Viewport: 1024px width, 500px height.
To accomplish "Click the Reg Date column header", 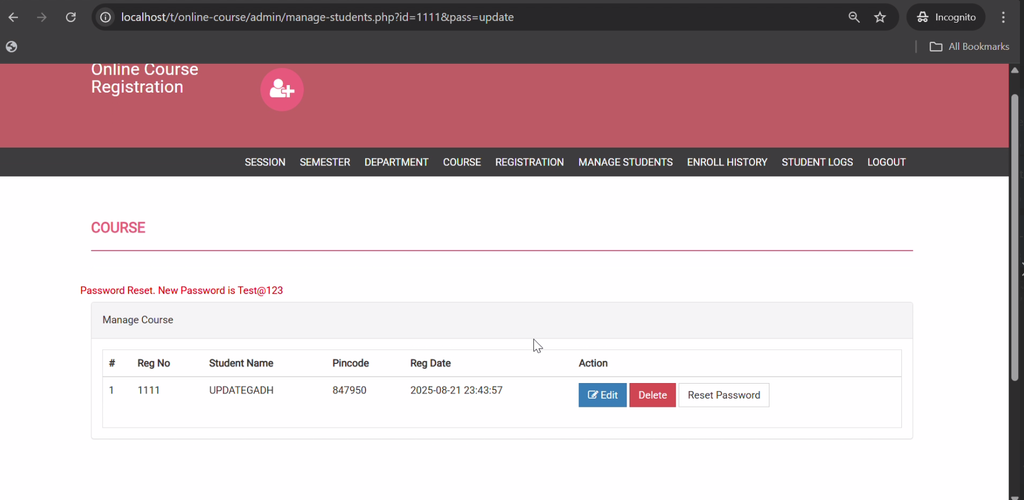I will click(430, 363).
